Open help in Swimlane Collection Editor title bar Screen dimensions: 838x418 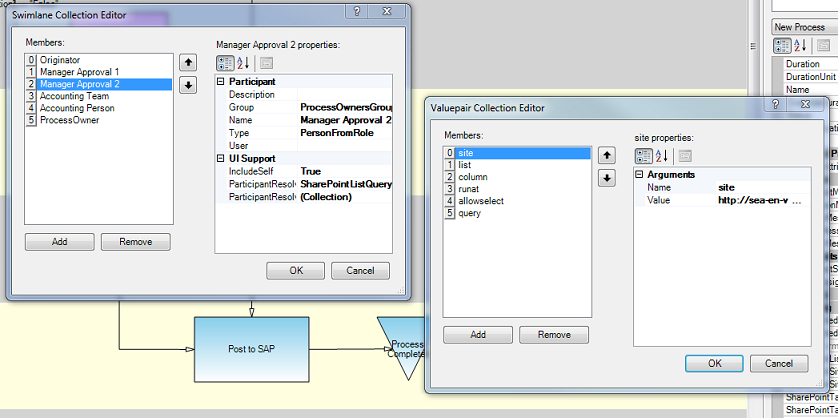coord(358,11)
